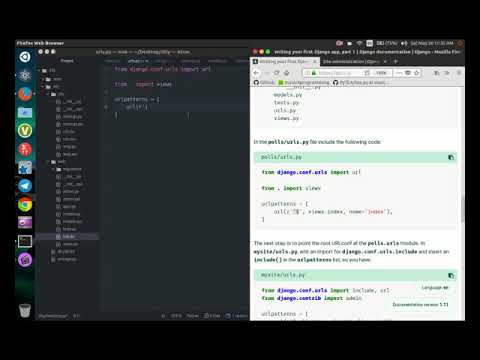Save page to Pocket icon
This screenshot has height=360, width=480.
pos(408,73)
